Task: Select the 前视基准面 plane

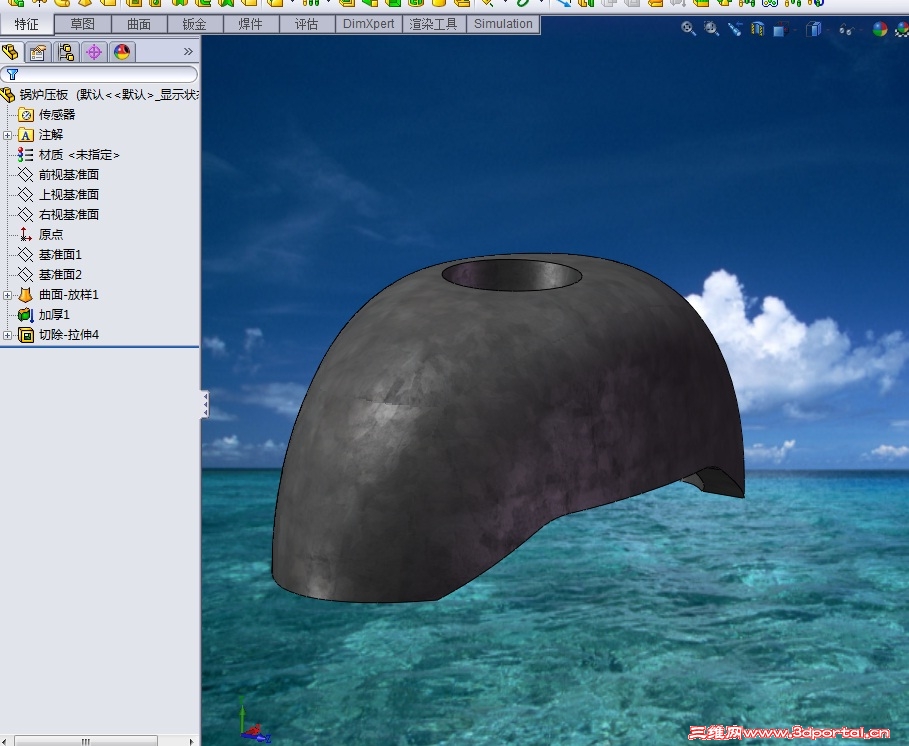Action: tap(68, 174)
